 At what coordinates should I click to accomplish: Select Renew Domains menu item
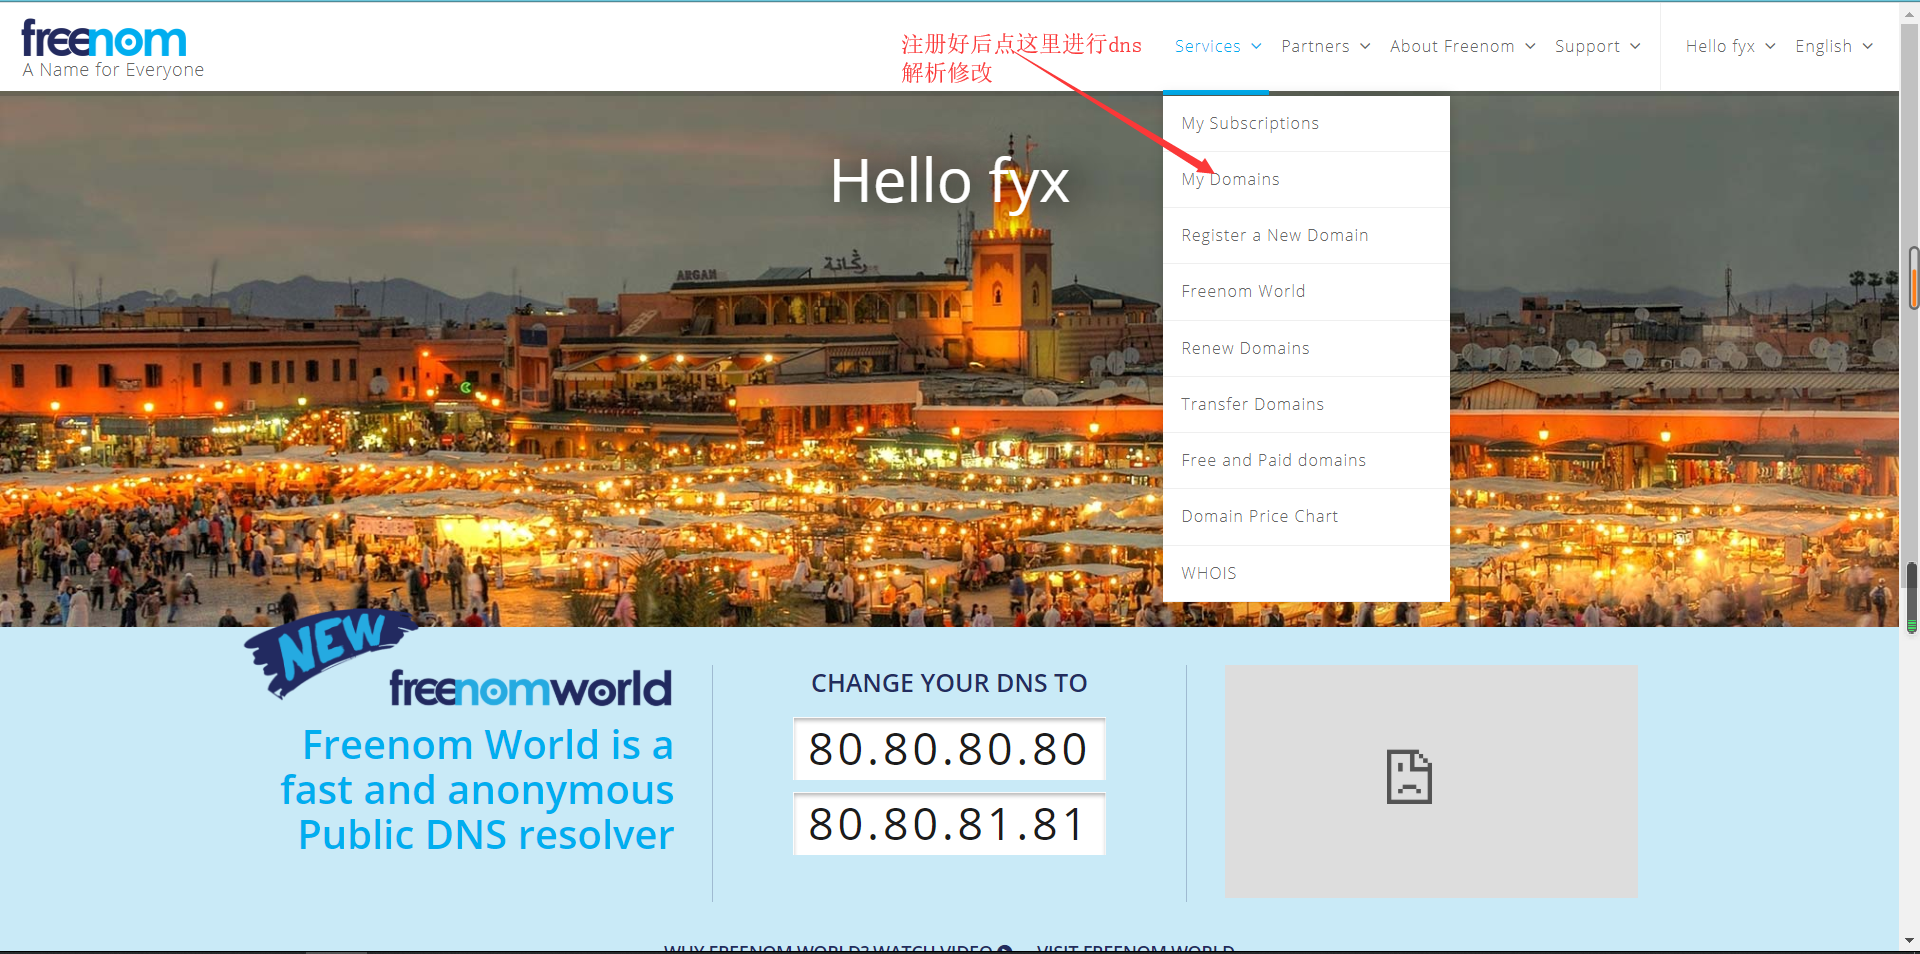(x=1245, y=348)
